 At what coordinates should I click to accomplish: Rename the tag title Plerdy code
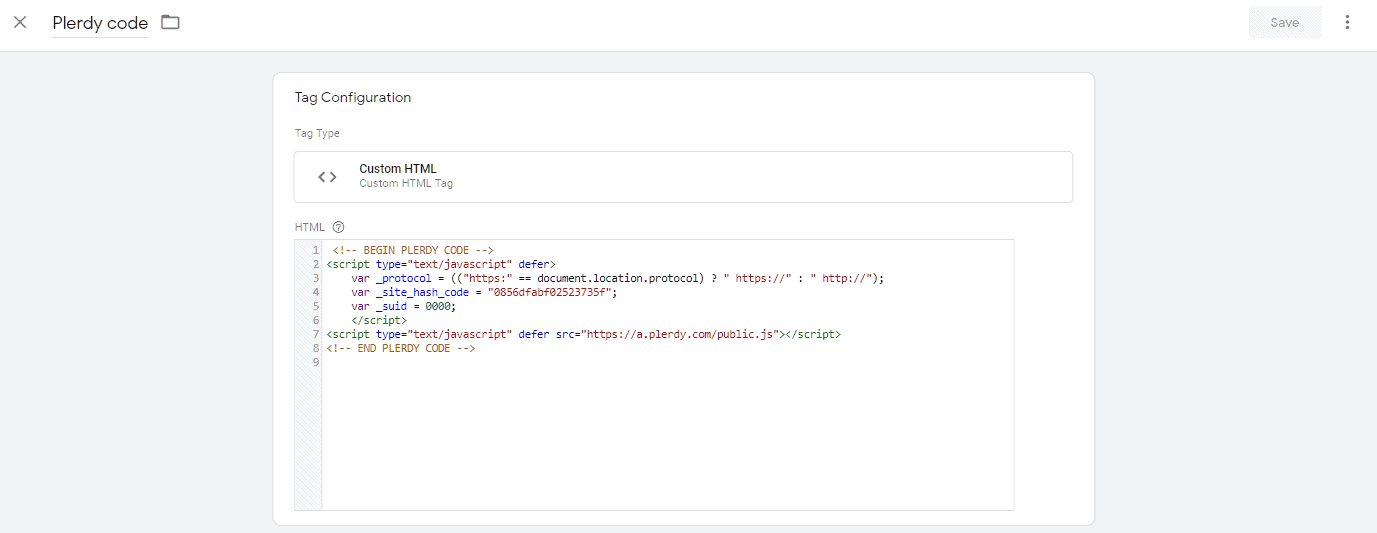pos(100,23)
